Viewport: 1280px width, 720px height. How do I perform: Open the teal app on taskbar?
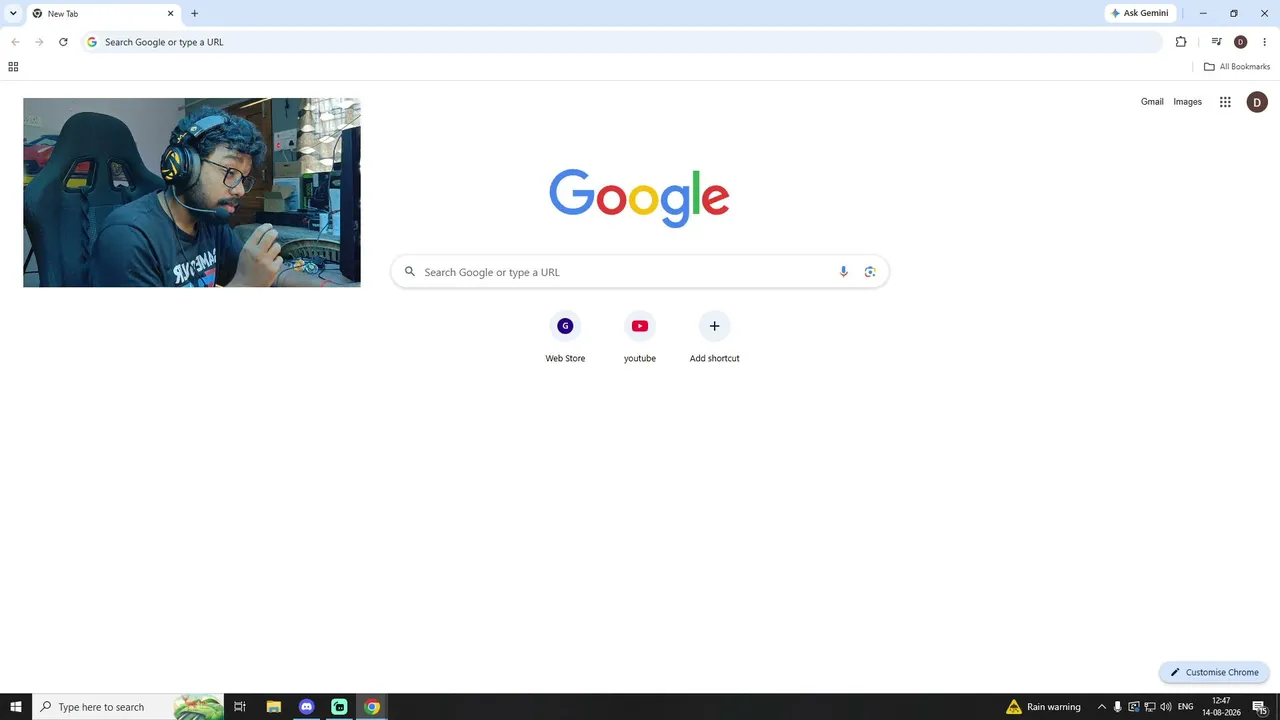click(x=339, y=707)
